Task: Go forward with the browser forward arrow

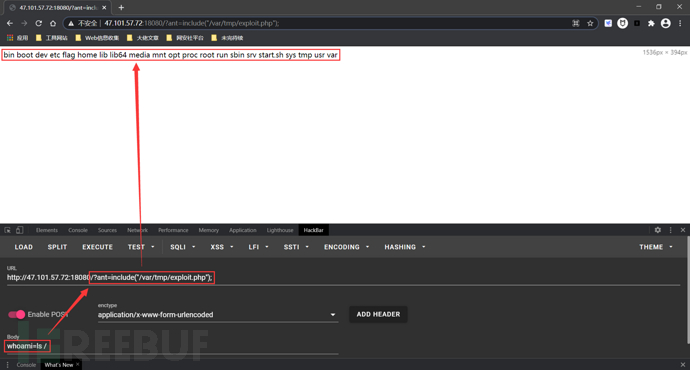Action: click(x=24, y=23)
